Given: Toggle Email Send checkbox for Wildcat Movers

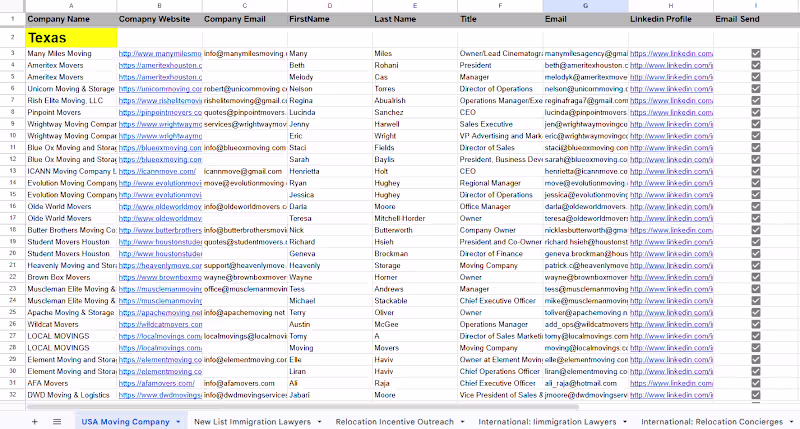Looking at the screenshot, I should click(756, 324).
